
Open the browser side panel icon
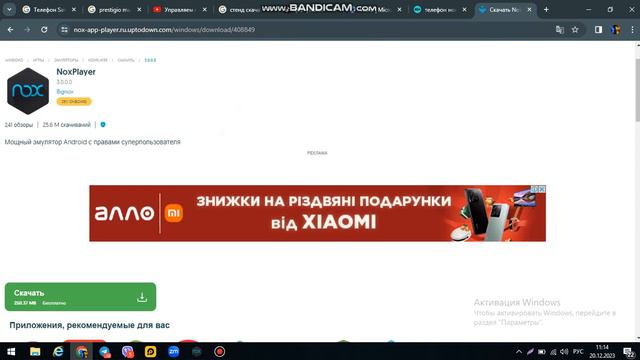[598, 29]
